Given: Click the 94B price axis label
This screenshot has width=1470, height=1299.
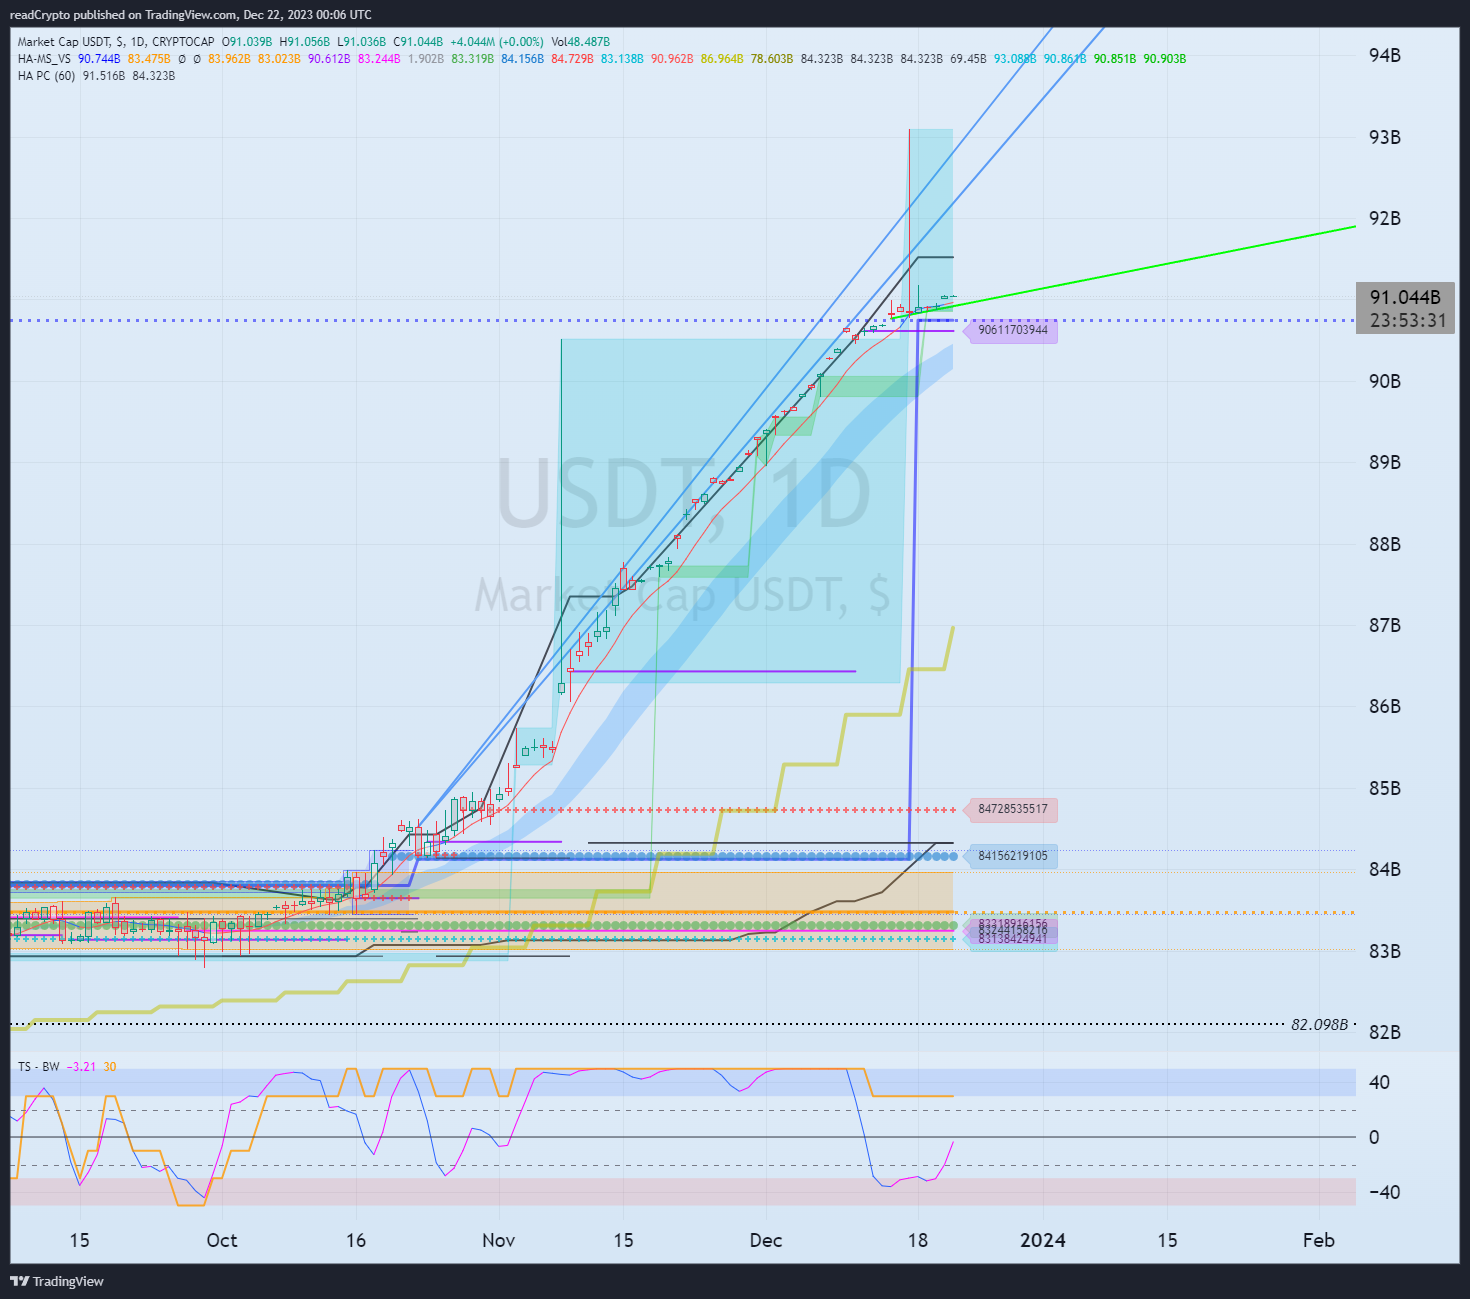Looking at the screenshot, I should (x=1385, y=55).
